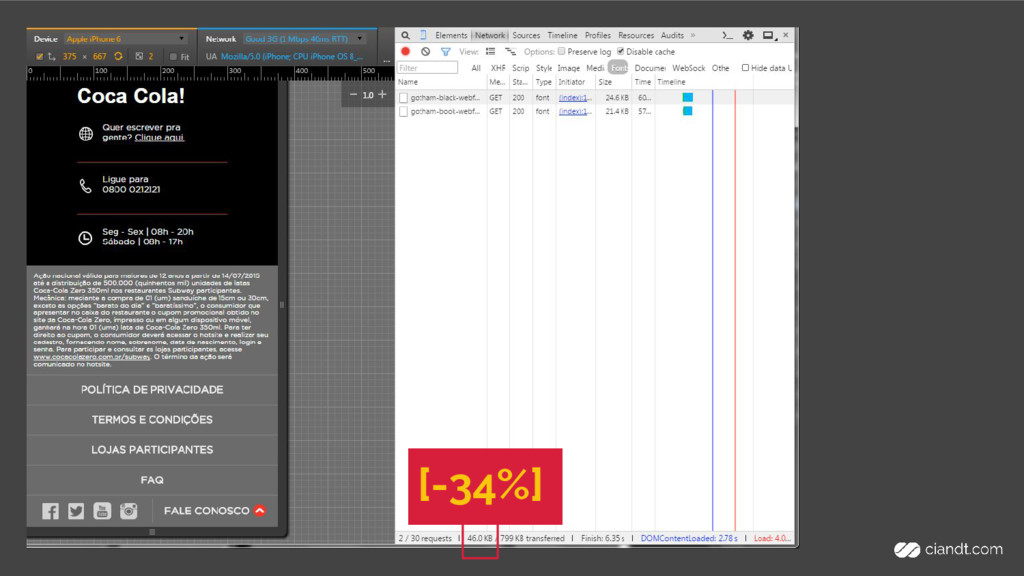
Task: Zoom in with the plus icon
Action: 383,95
